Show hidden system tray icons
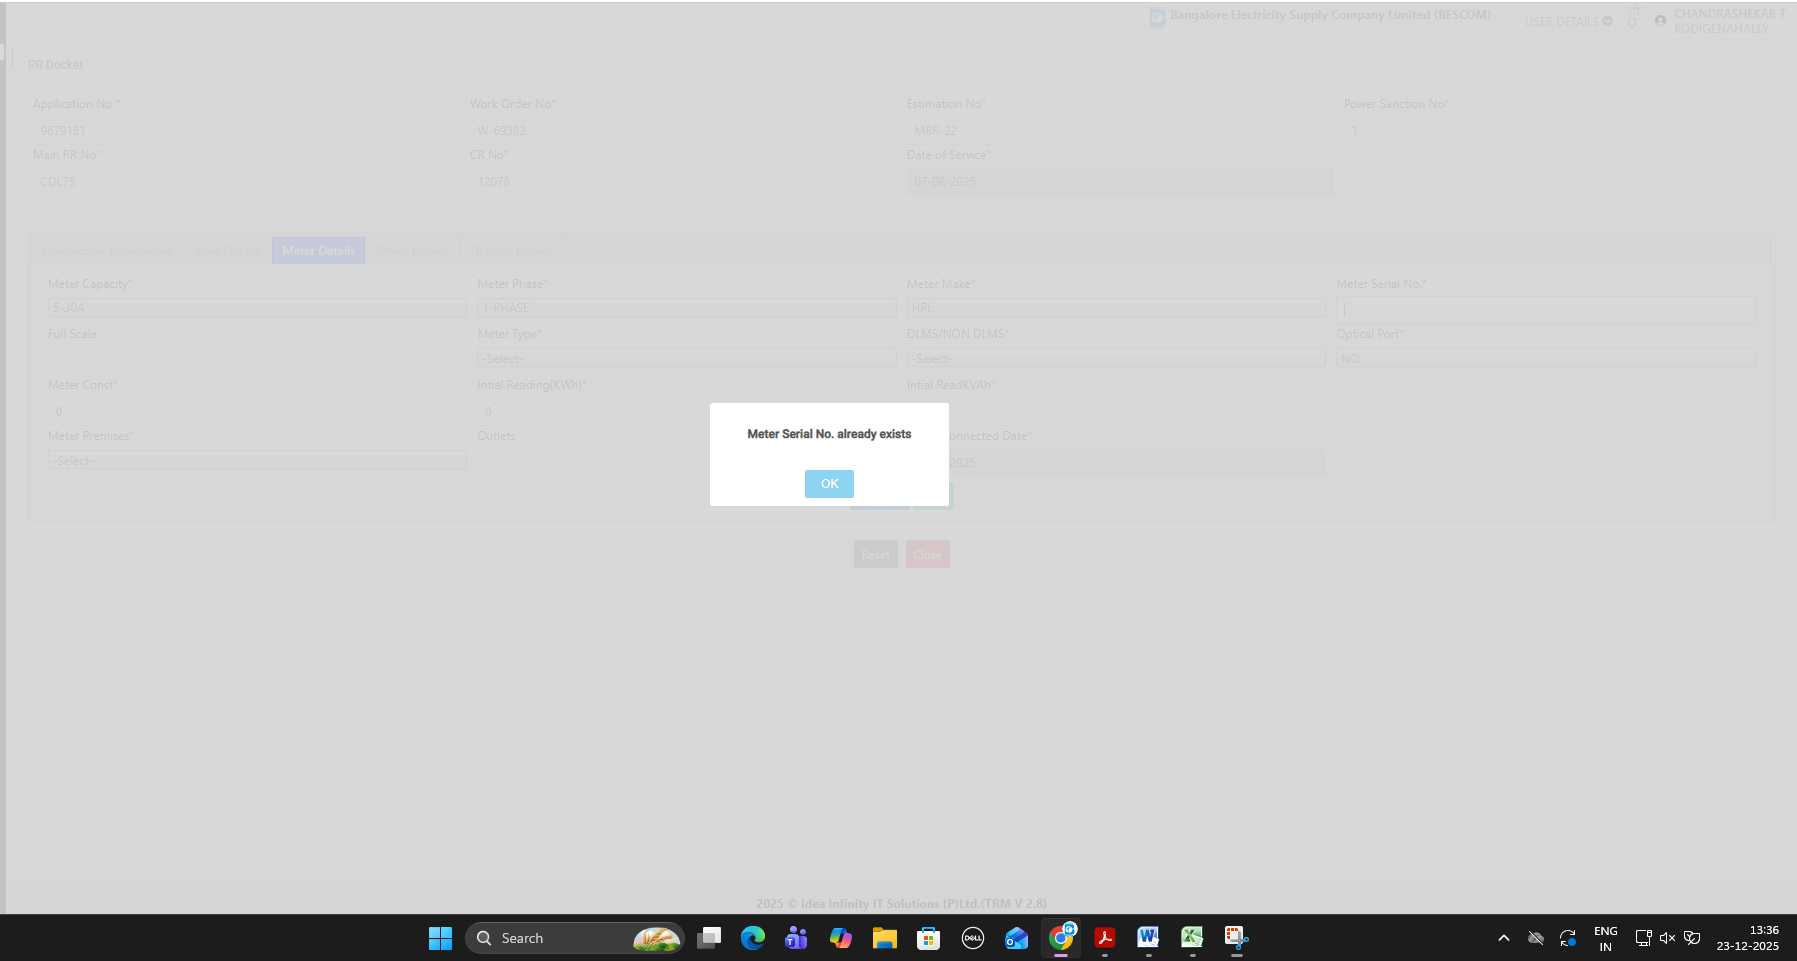 click(1504, 938)
